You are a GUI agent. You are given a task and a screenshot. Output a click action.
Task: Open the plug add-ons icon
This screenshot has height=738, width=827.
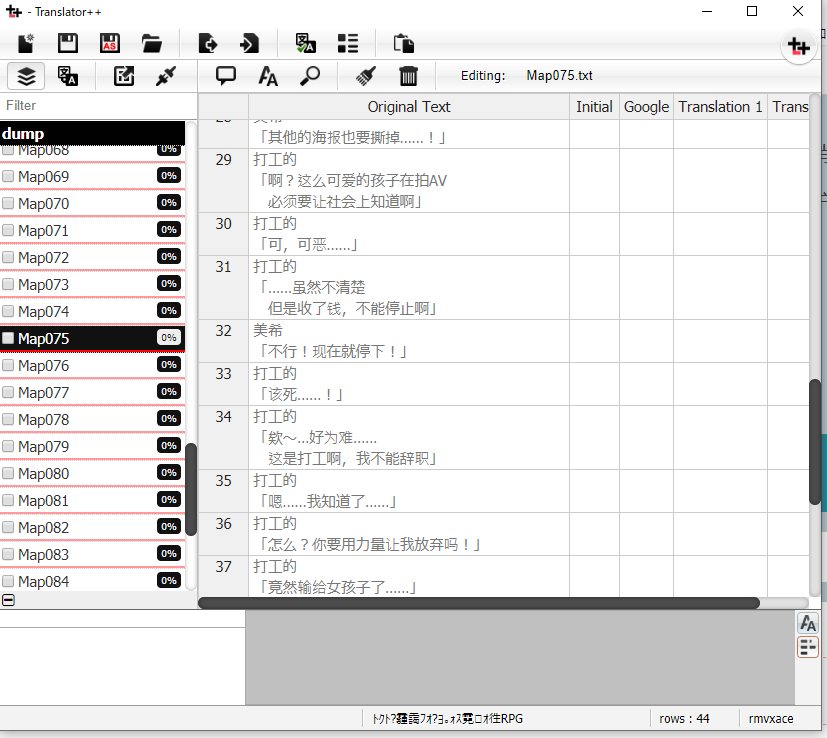pos(166,76)
